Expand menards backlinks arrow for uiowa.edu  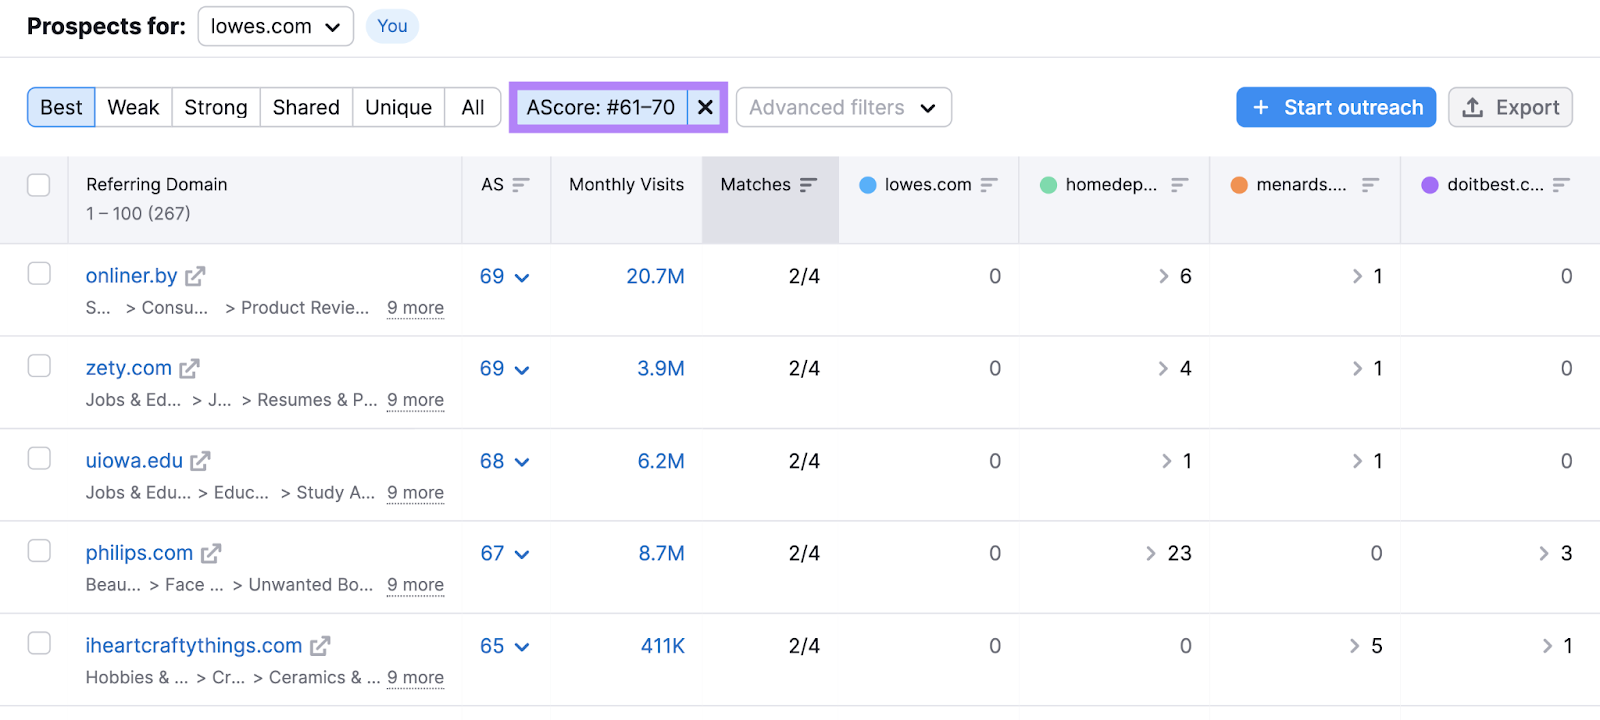[1357, 461]
